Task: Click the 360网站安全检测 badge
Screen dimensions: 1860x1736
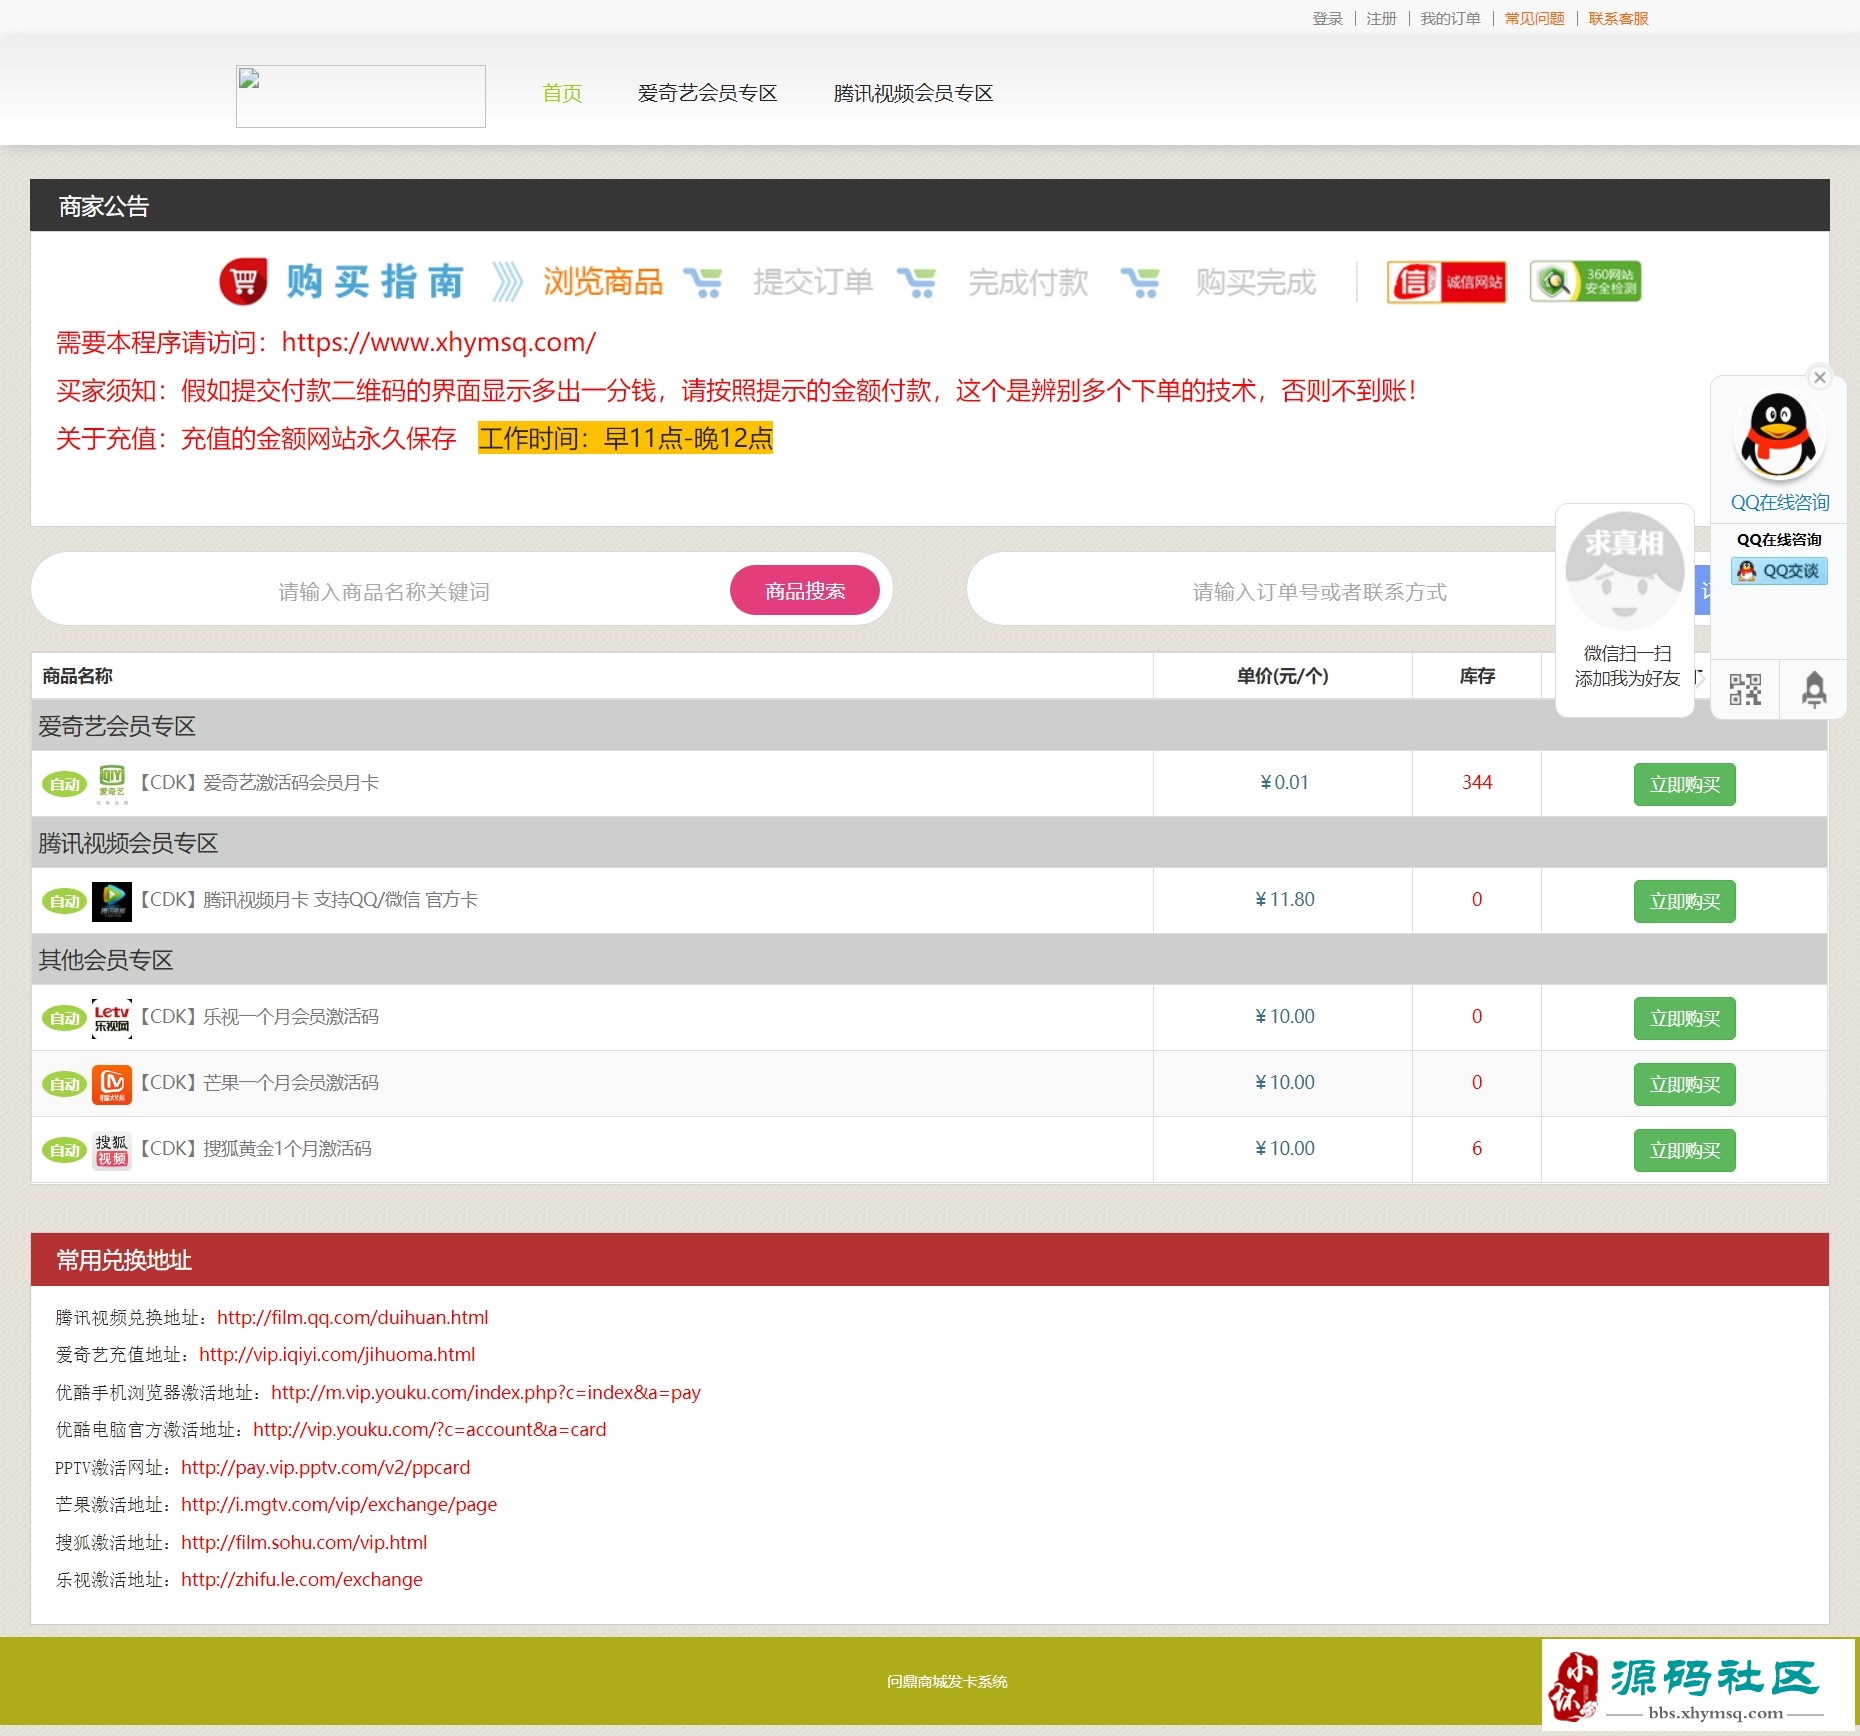Action: pos(1585,282)
